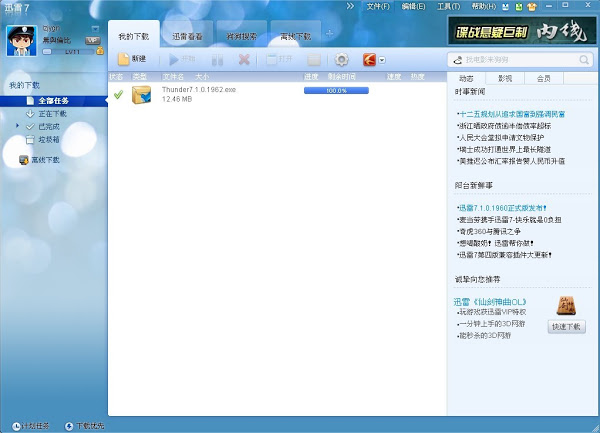Click the open folder icon beside 打开
The width and height of the screenshot is (600, 433).
click(314, 60)
